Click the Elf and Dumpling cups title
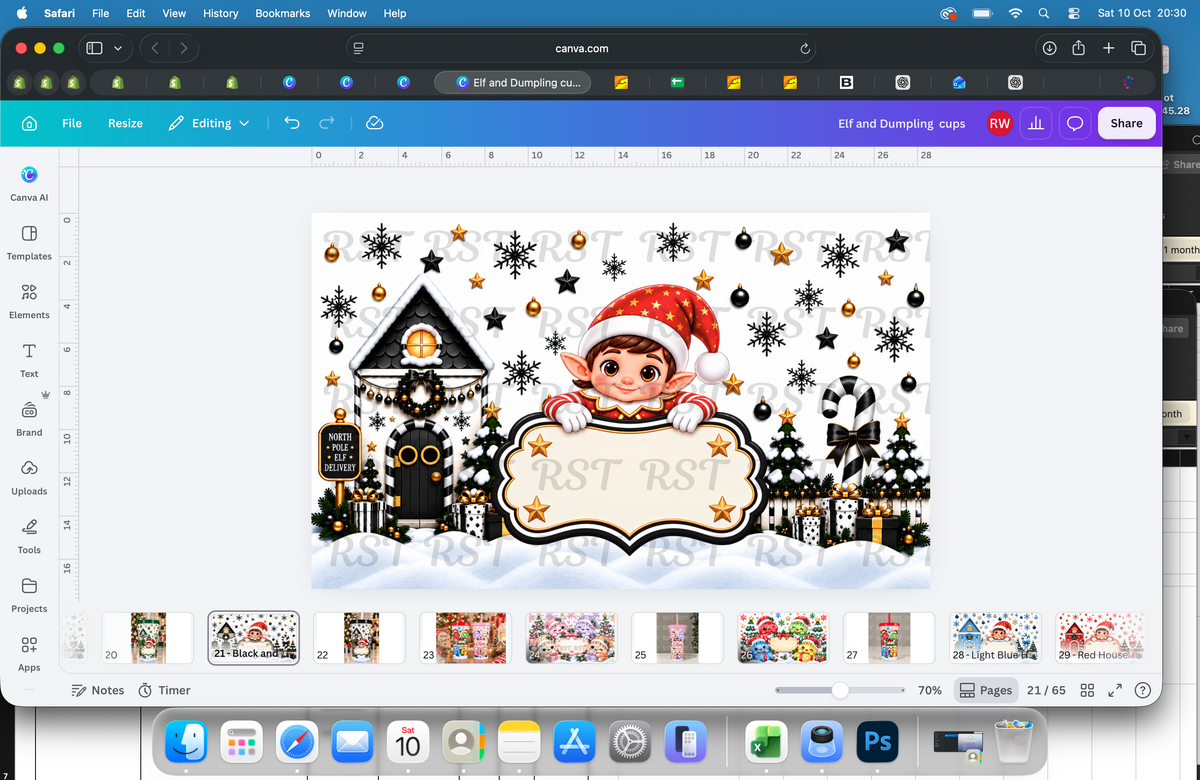Screen dimensions: 1200x780 (x=902, y=123)
